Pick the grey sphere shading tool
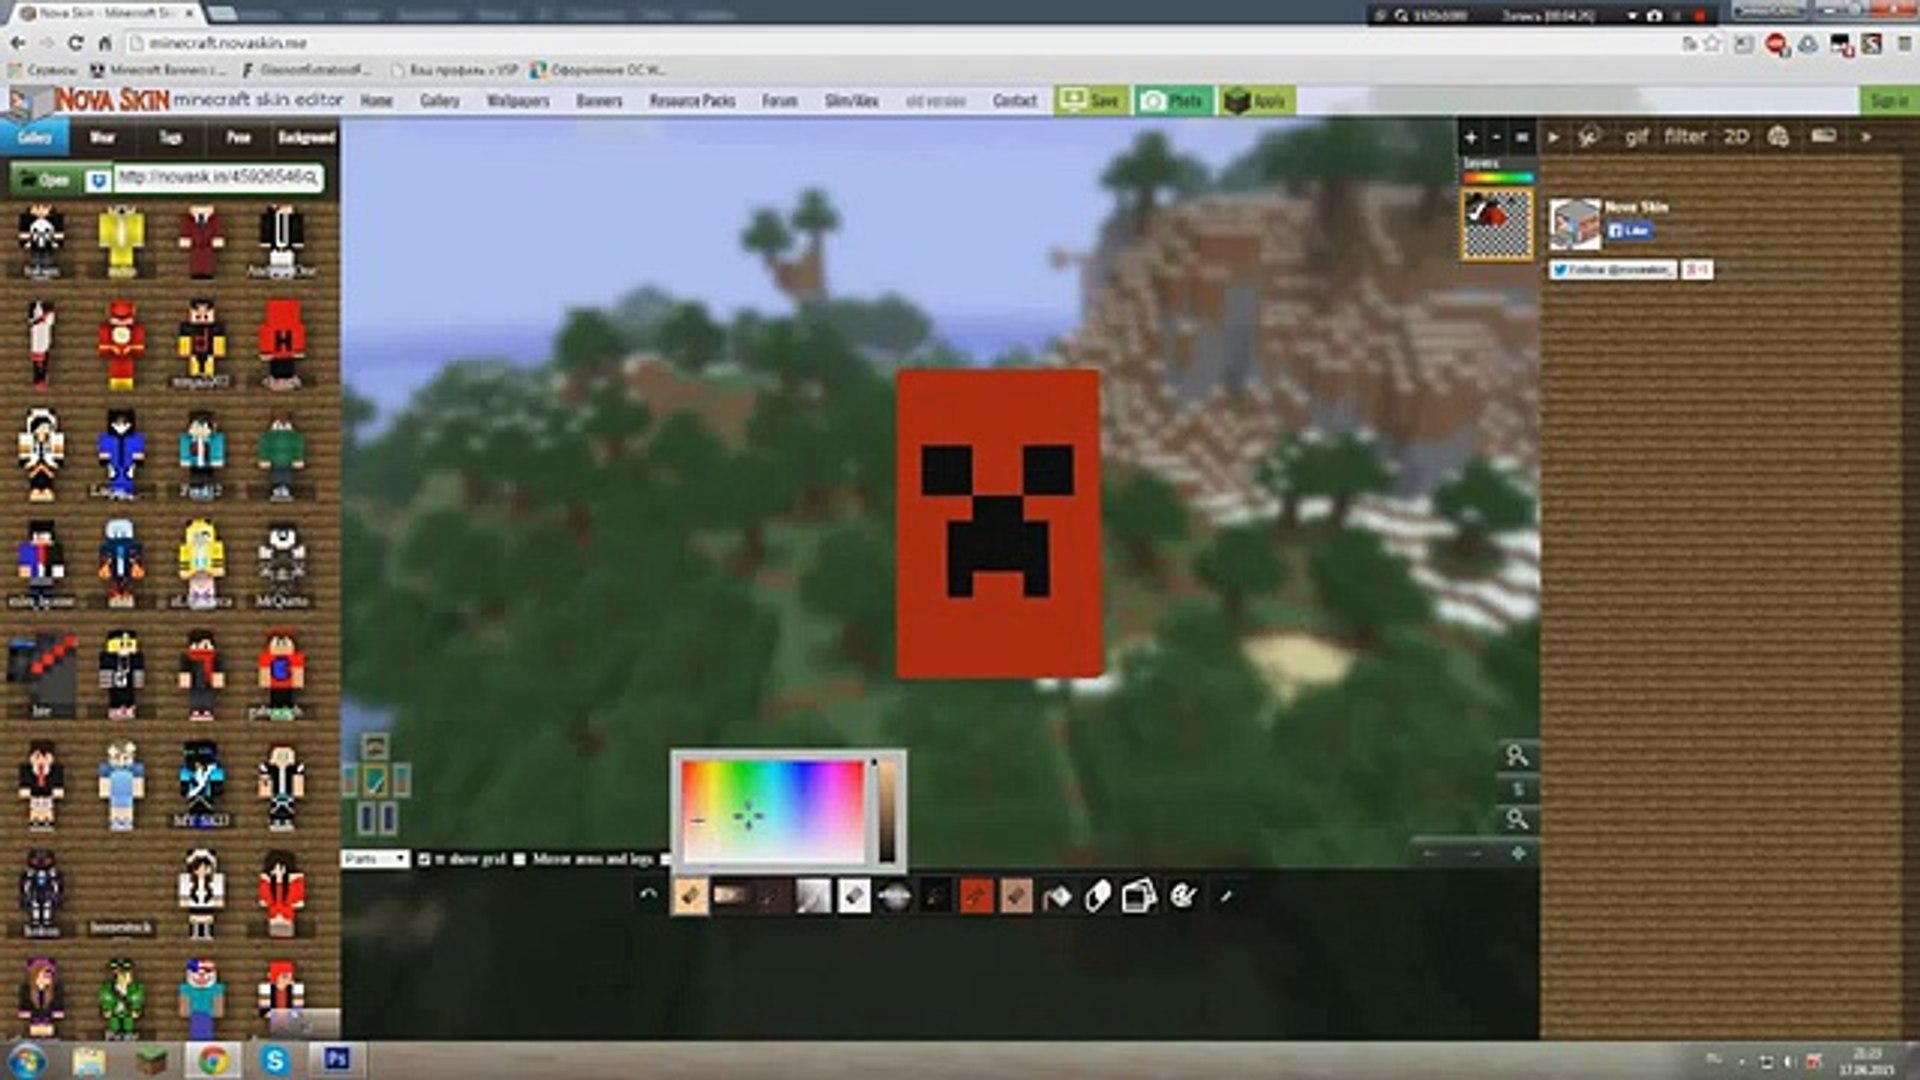 894,896
